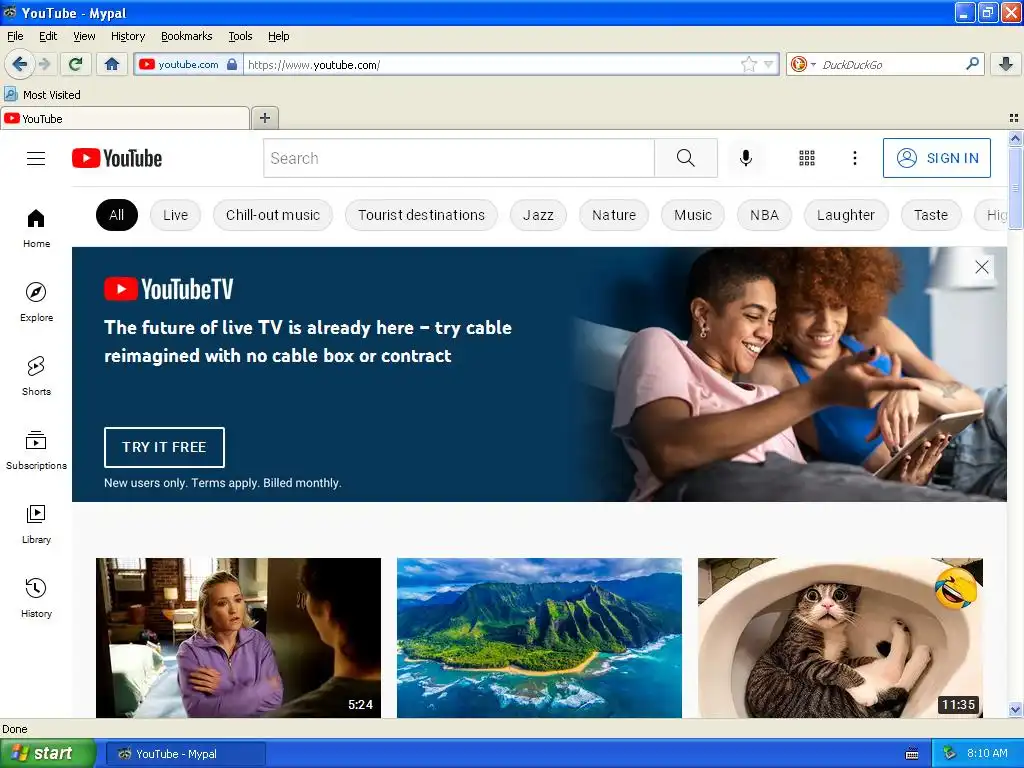Open the File menu
Screen dimensions: 1024x768
point(15,36)
